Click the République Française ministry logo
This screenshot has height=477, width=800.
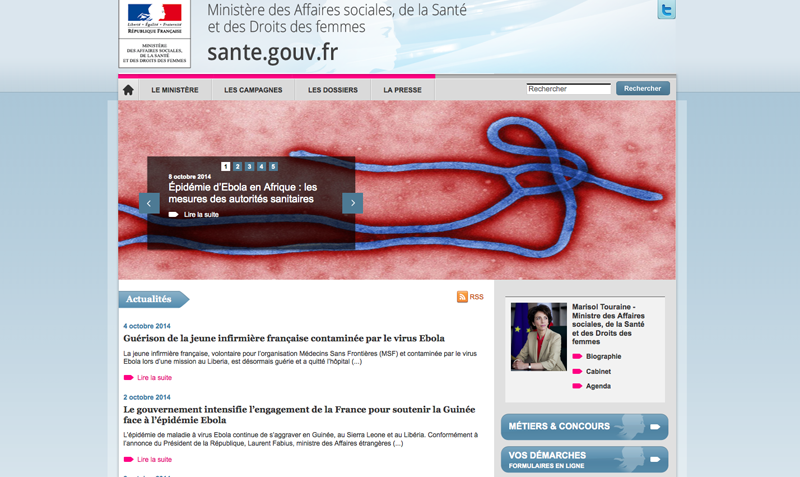(154, 35)
